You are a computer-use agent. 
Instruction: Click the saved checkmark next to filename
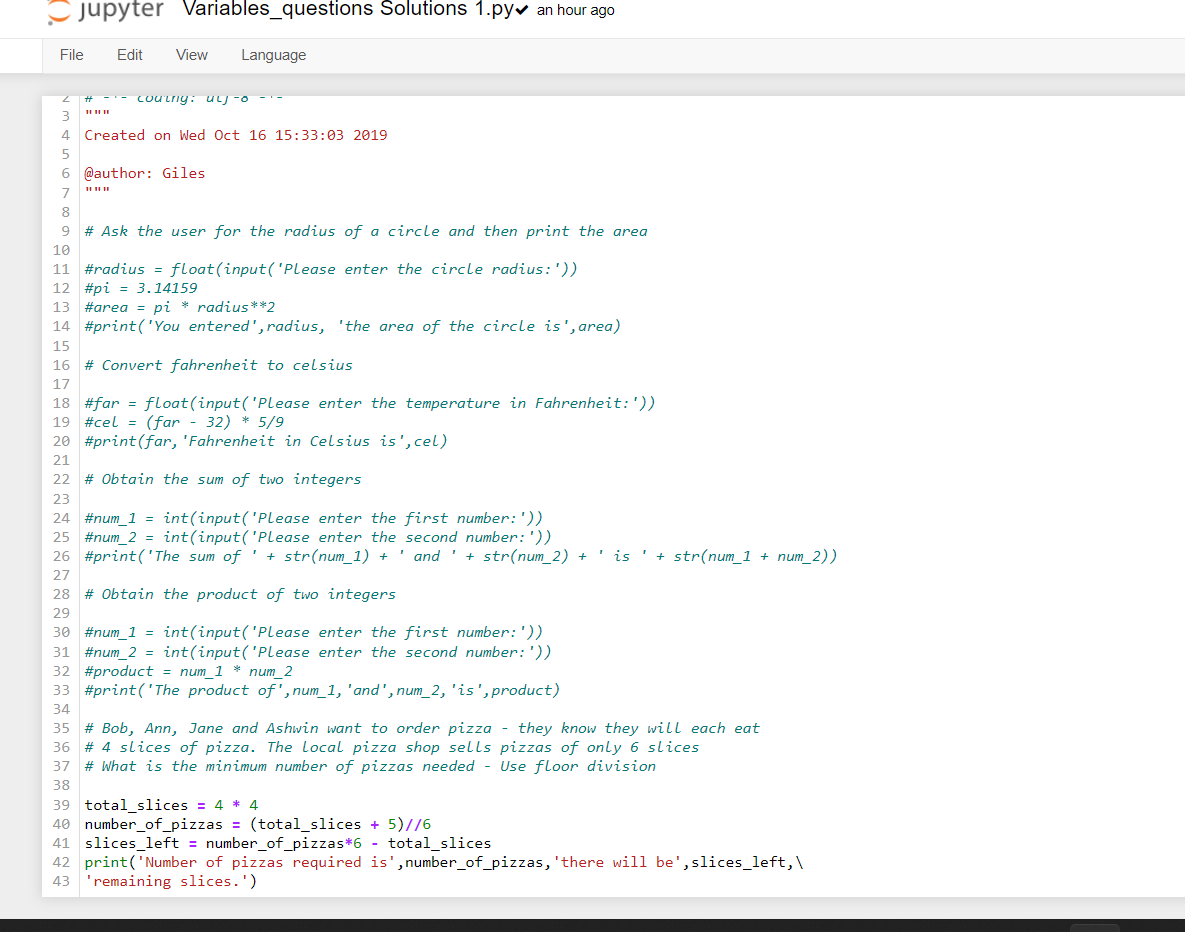coord(522,10)
